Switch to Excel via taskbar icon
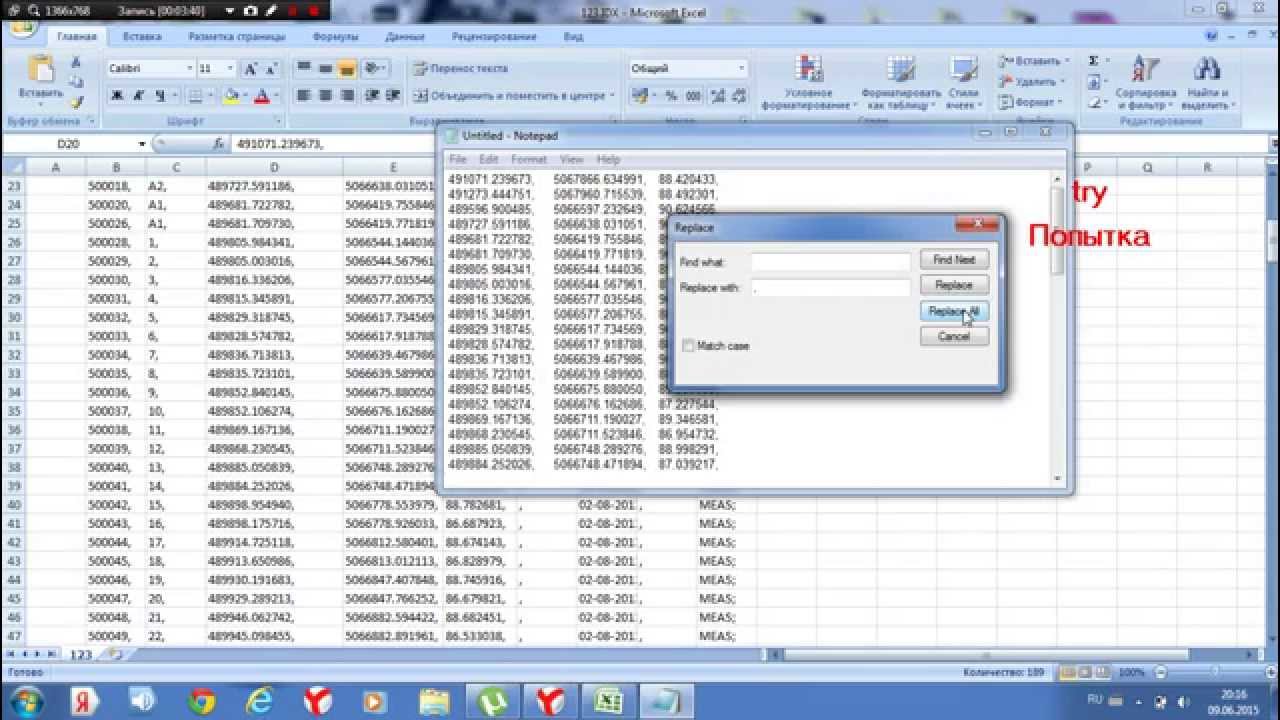 click(x=608, y=700)
